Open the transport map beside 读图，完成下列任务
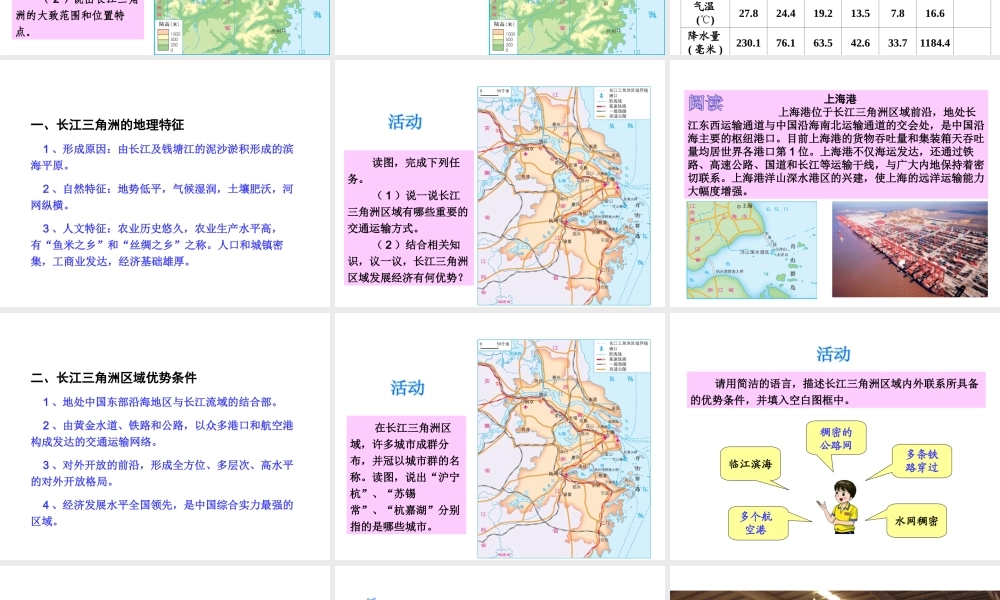Image resolution: width=1000 pixels, height=600 pixels. point(564,195)
